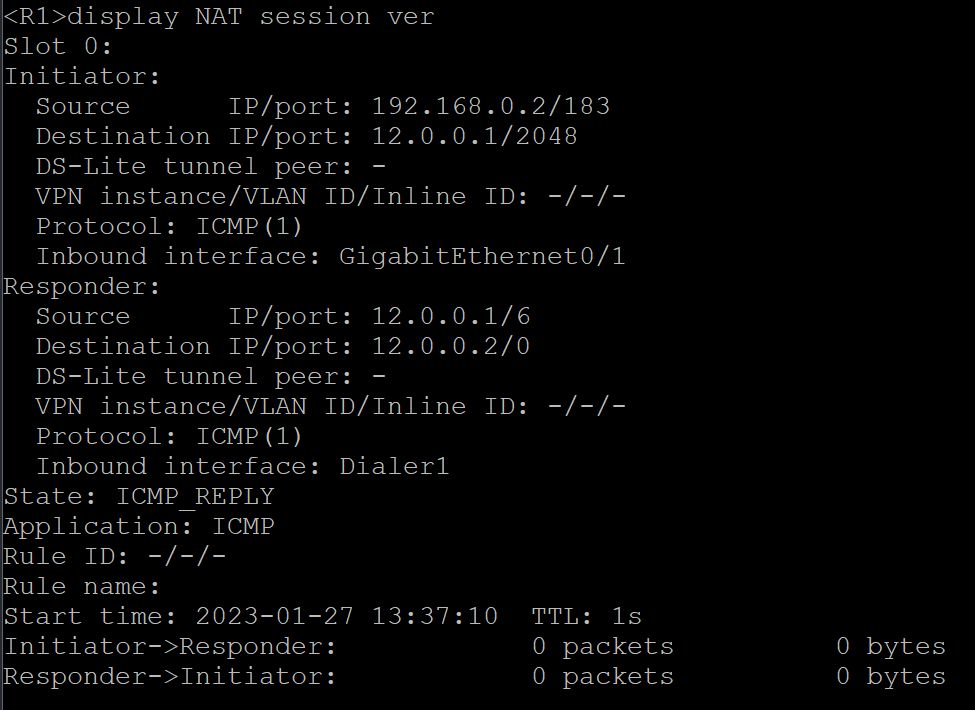Viewport: 975px width, 710px height.
Task: Click the 'Slot 0:' line
Action: [58, 47]
